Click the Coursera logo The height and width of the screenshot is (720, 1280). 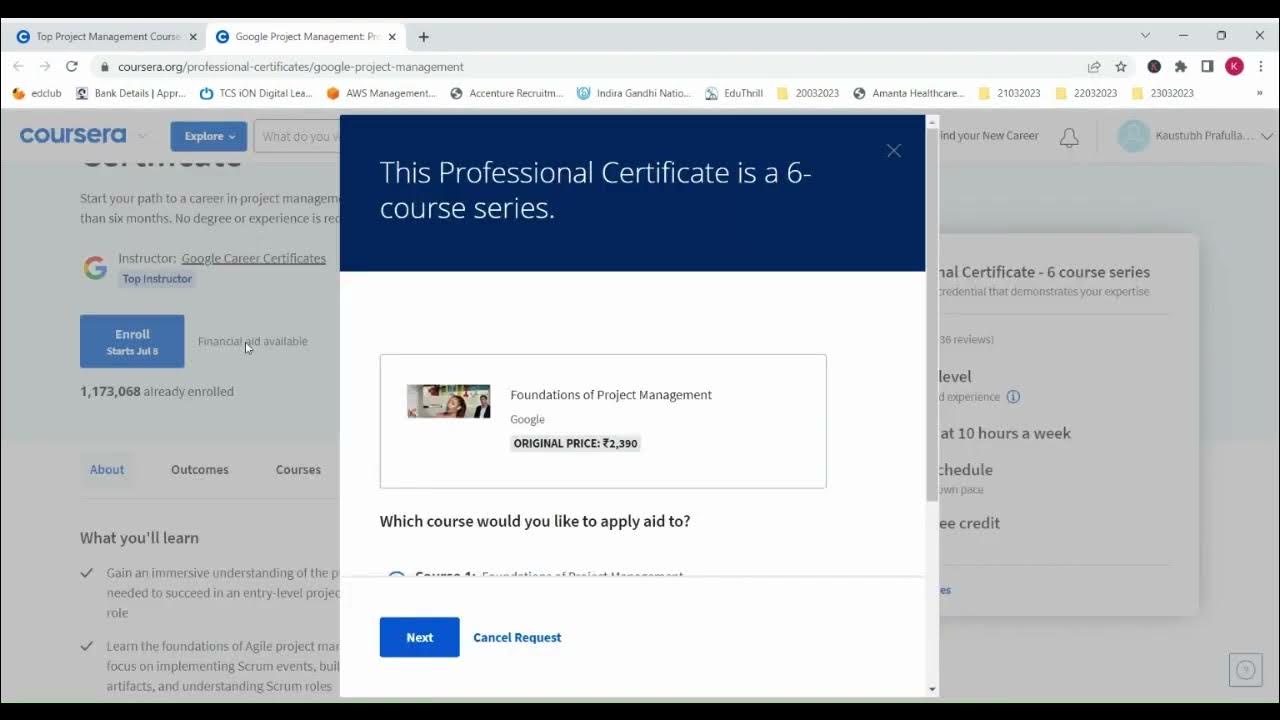click(73, 135)
